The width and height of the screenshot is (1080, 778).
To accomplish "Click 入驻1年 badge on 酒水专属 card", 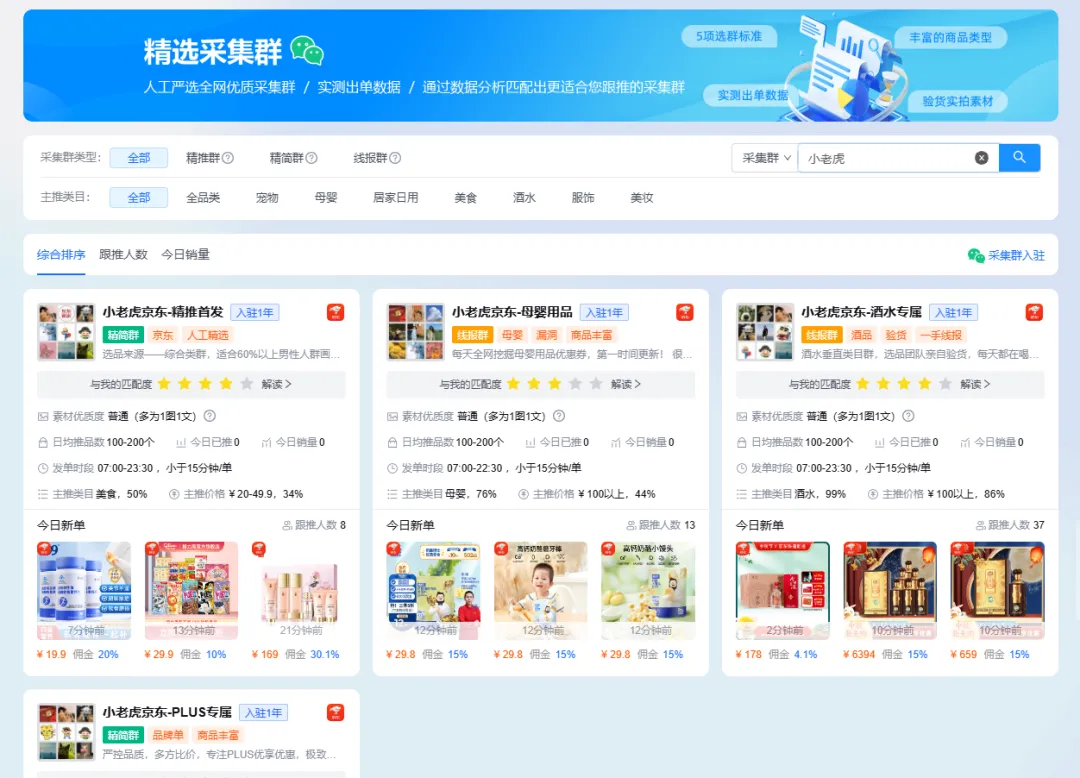I will (x=953, y=313).
